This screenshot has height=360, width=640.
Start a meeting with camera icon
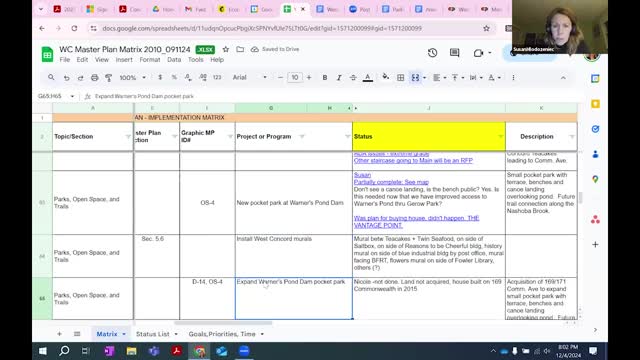478,53
